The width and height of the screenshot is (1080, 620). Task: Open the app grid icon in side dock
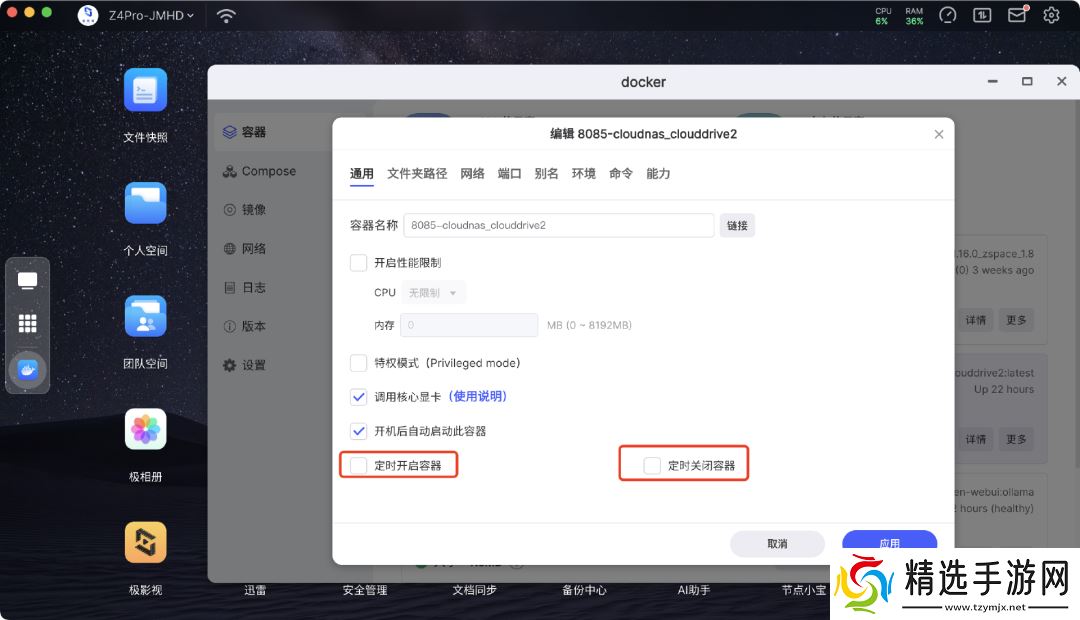coord(28,323)
